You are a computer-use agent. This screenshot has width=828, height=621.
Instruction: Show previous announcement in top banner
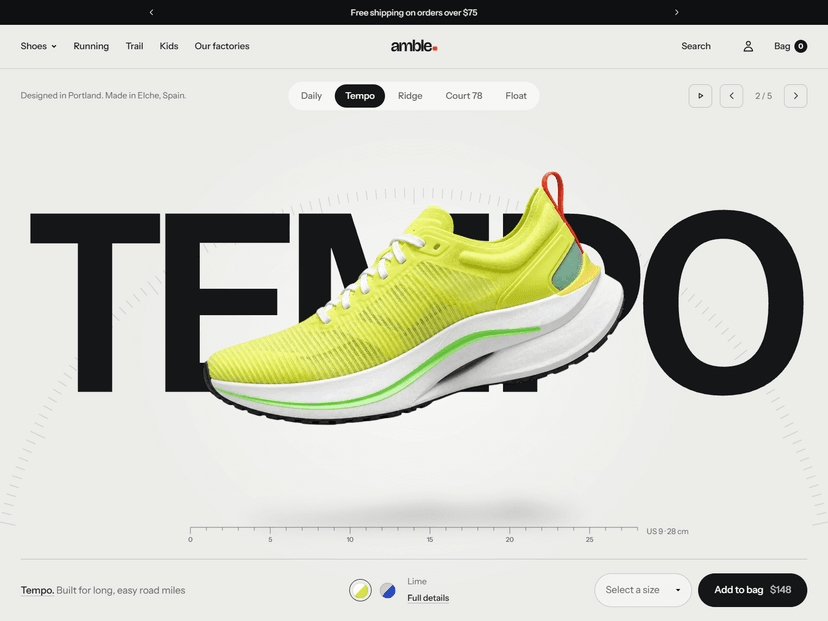click(152, 12)
